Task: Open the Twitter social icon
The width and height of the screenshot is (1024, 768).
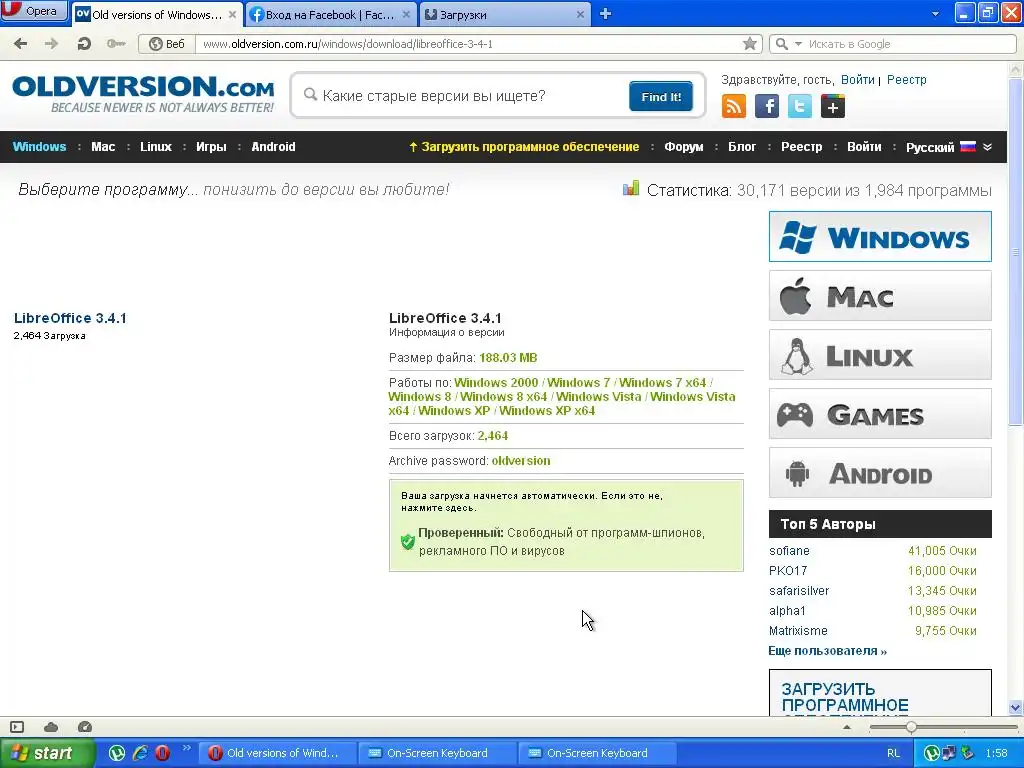Action: (799, 106)
